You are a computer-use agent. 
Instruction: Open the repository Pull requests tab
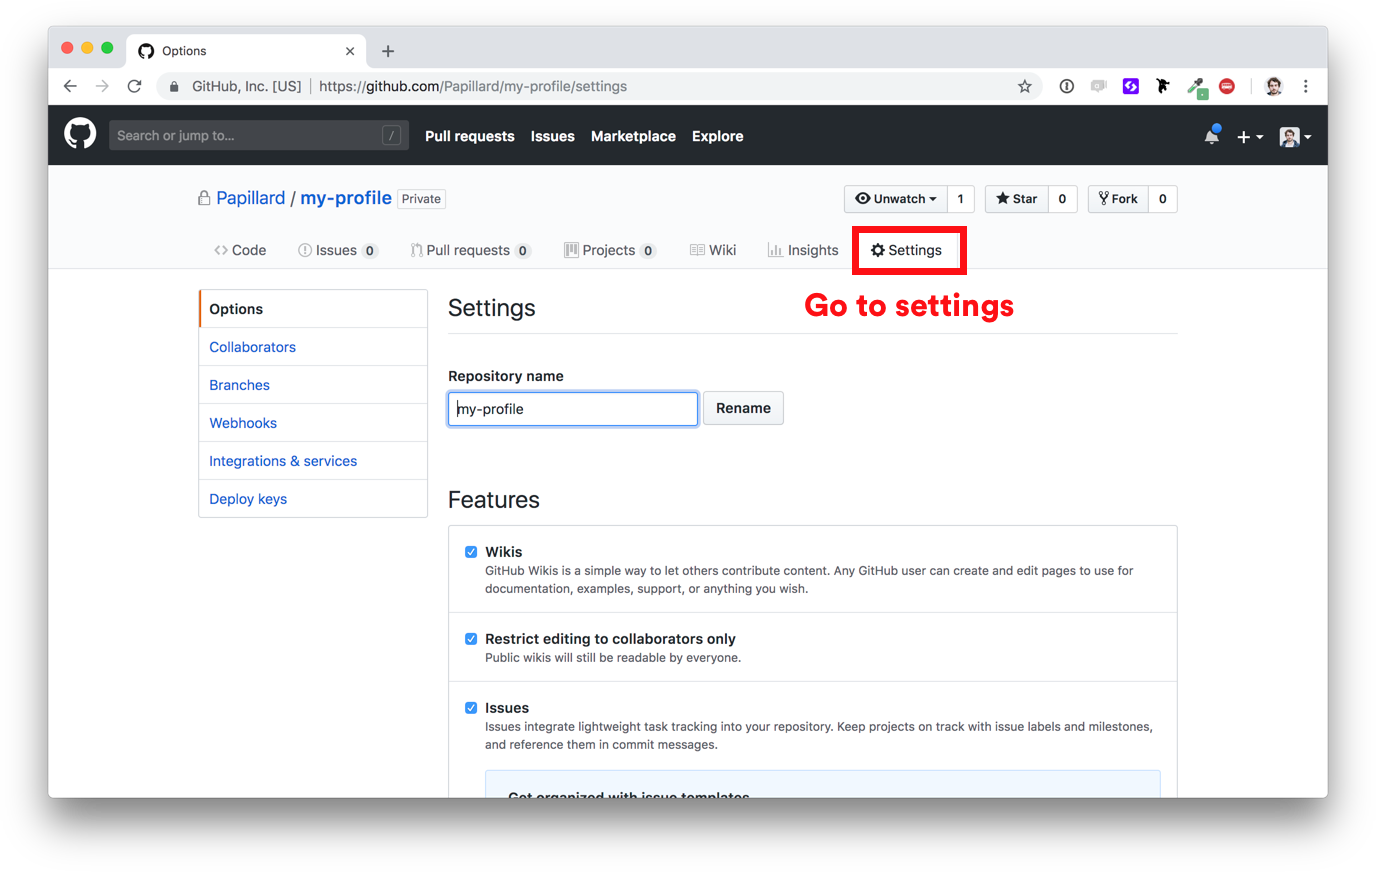click(470, 250)
